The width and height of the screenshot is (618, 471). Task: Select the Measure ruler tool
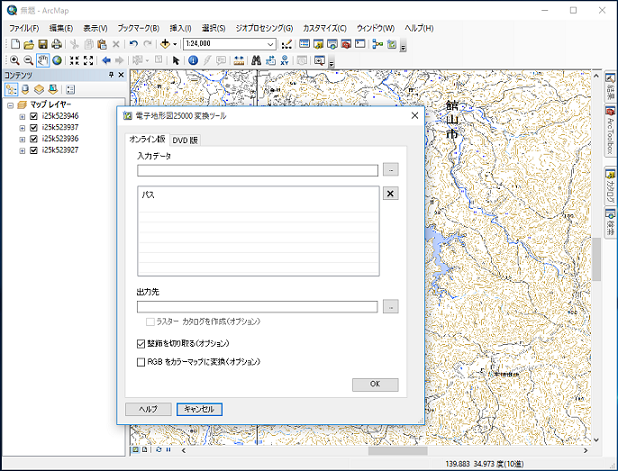pos(238,60)
